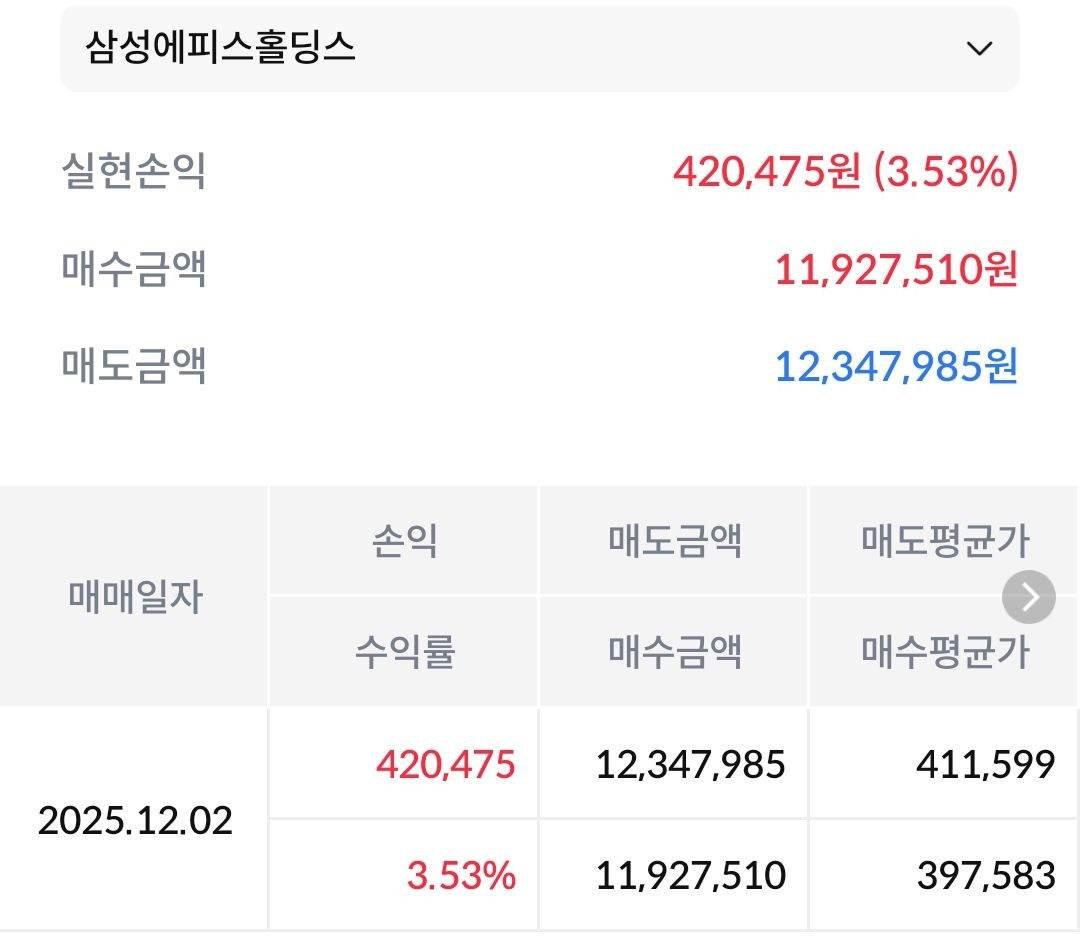1080x944 pixels.
Task: Click the chevron arrow in stock selector
Action: [979, 48]
